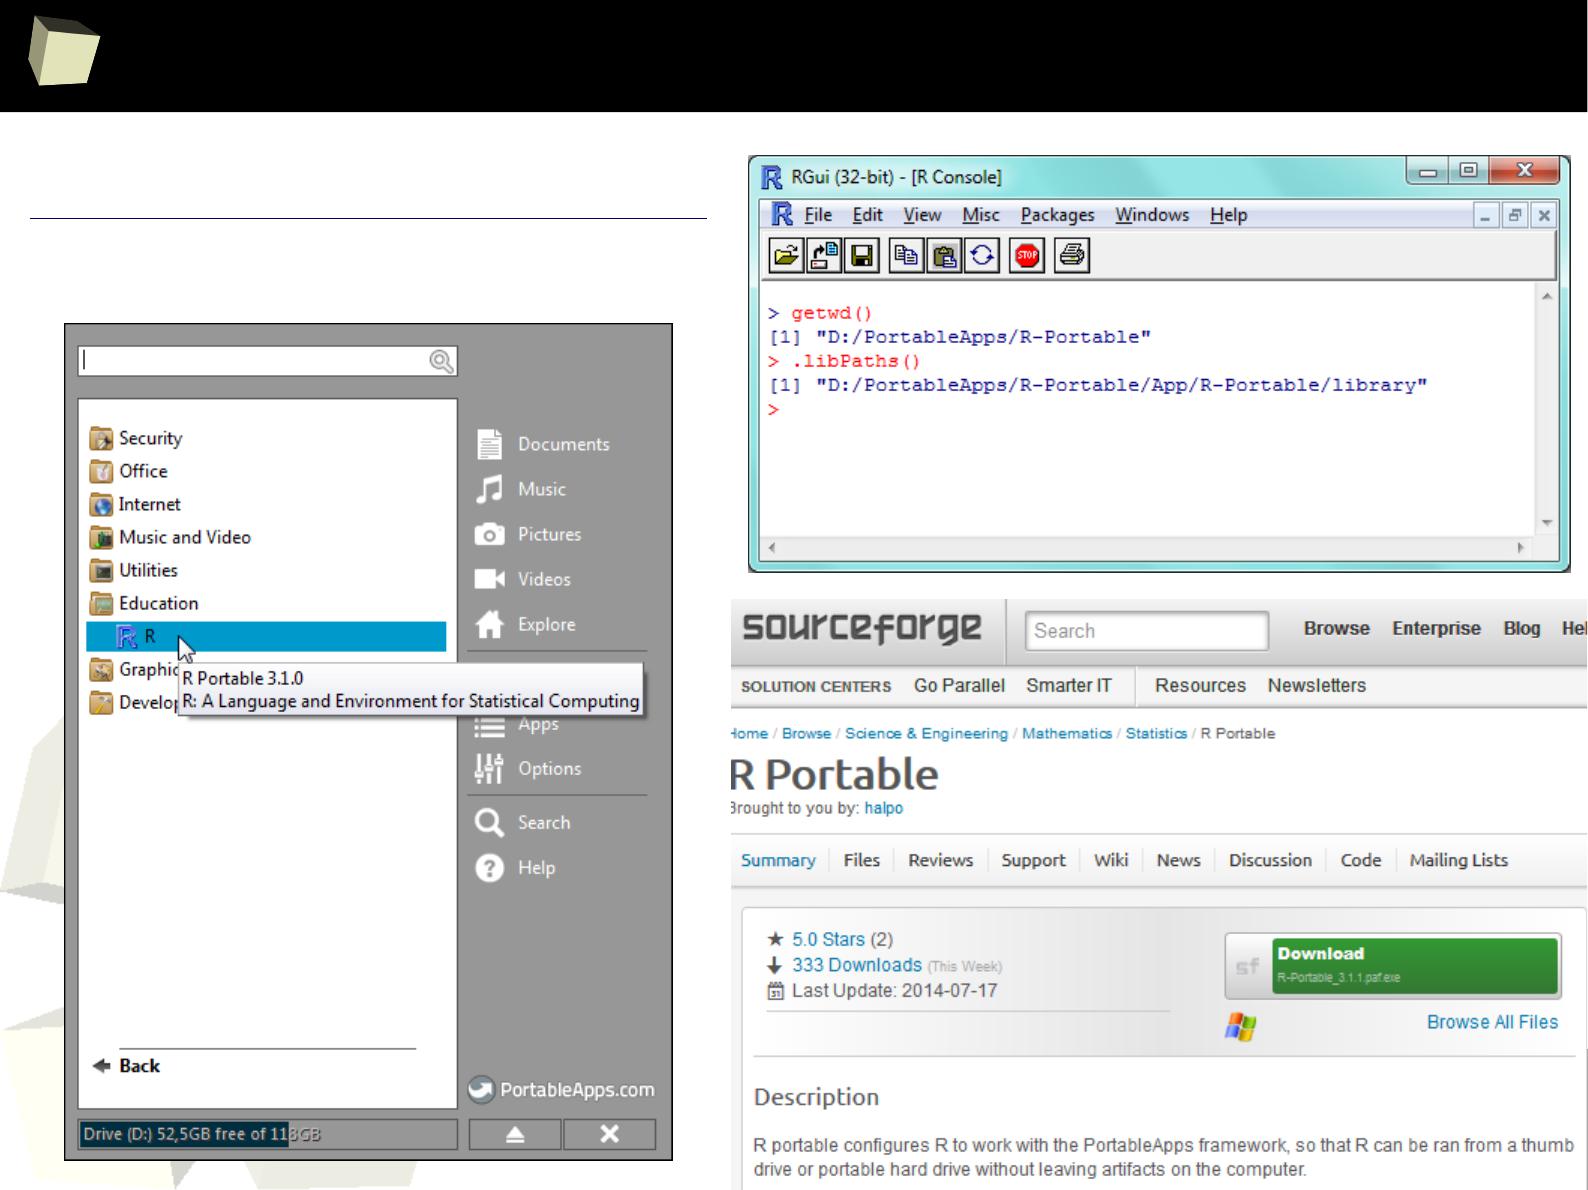Click scroll down arrow in R Console

coord(1546,523)
